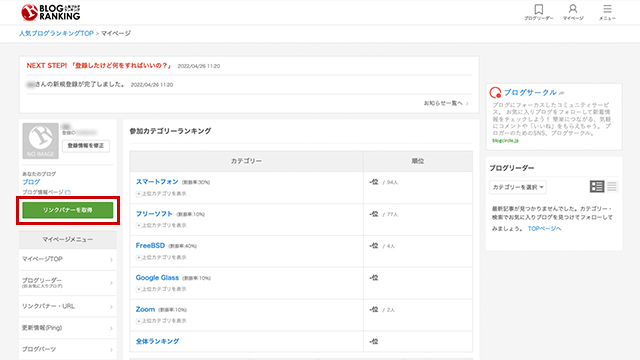Open the 人気ブログランキングTOP breadcrumb link
The image size is (640, 360).
point(56,33)
